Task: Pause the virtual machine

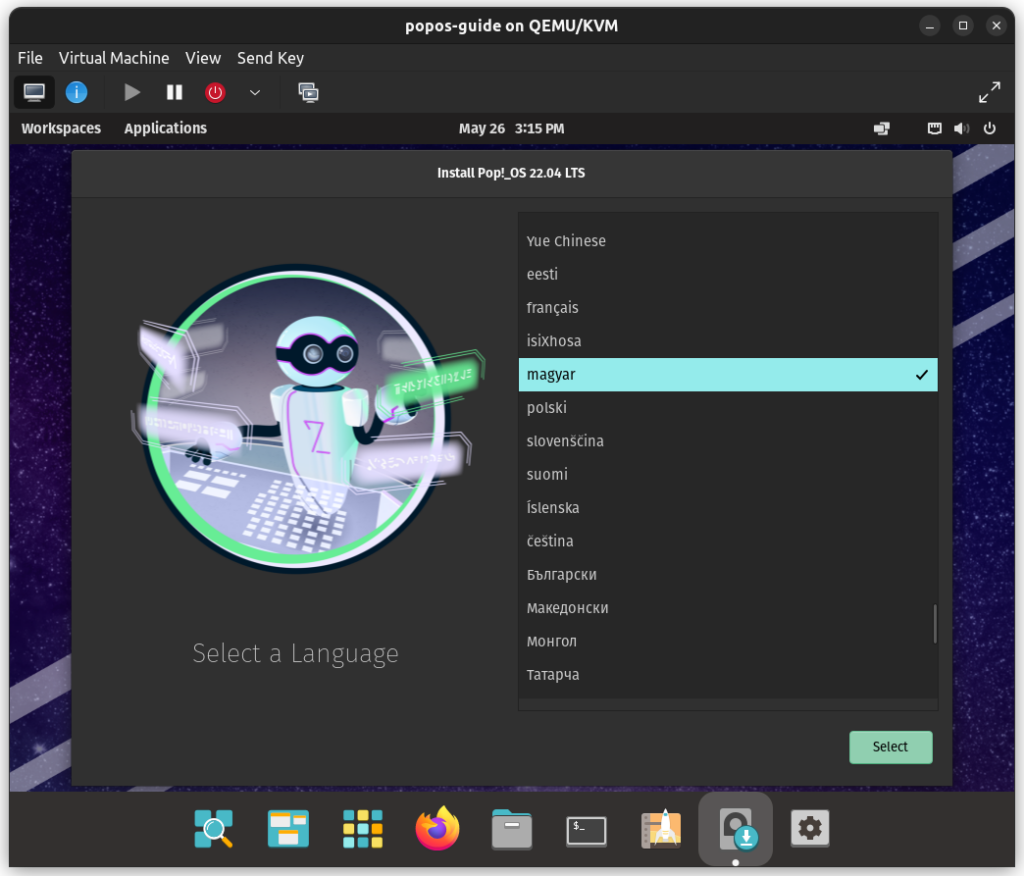Action: point(174,92)
